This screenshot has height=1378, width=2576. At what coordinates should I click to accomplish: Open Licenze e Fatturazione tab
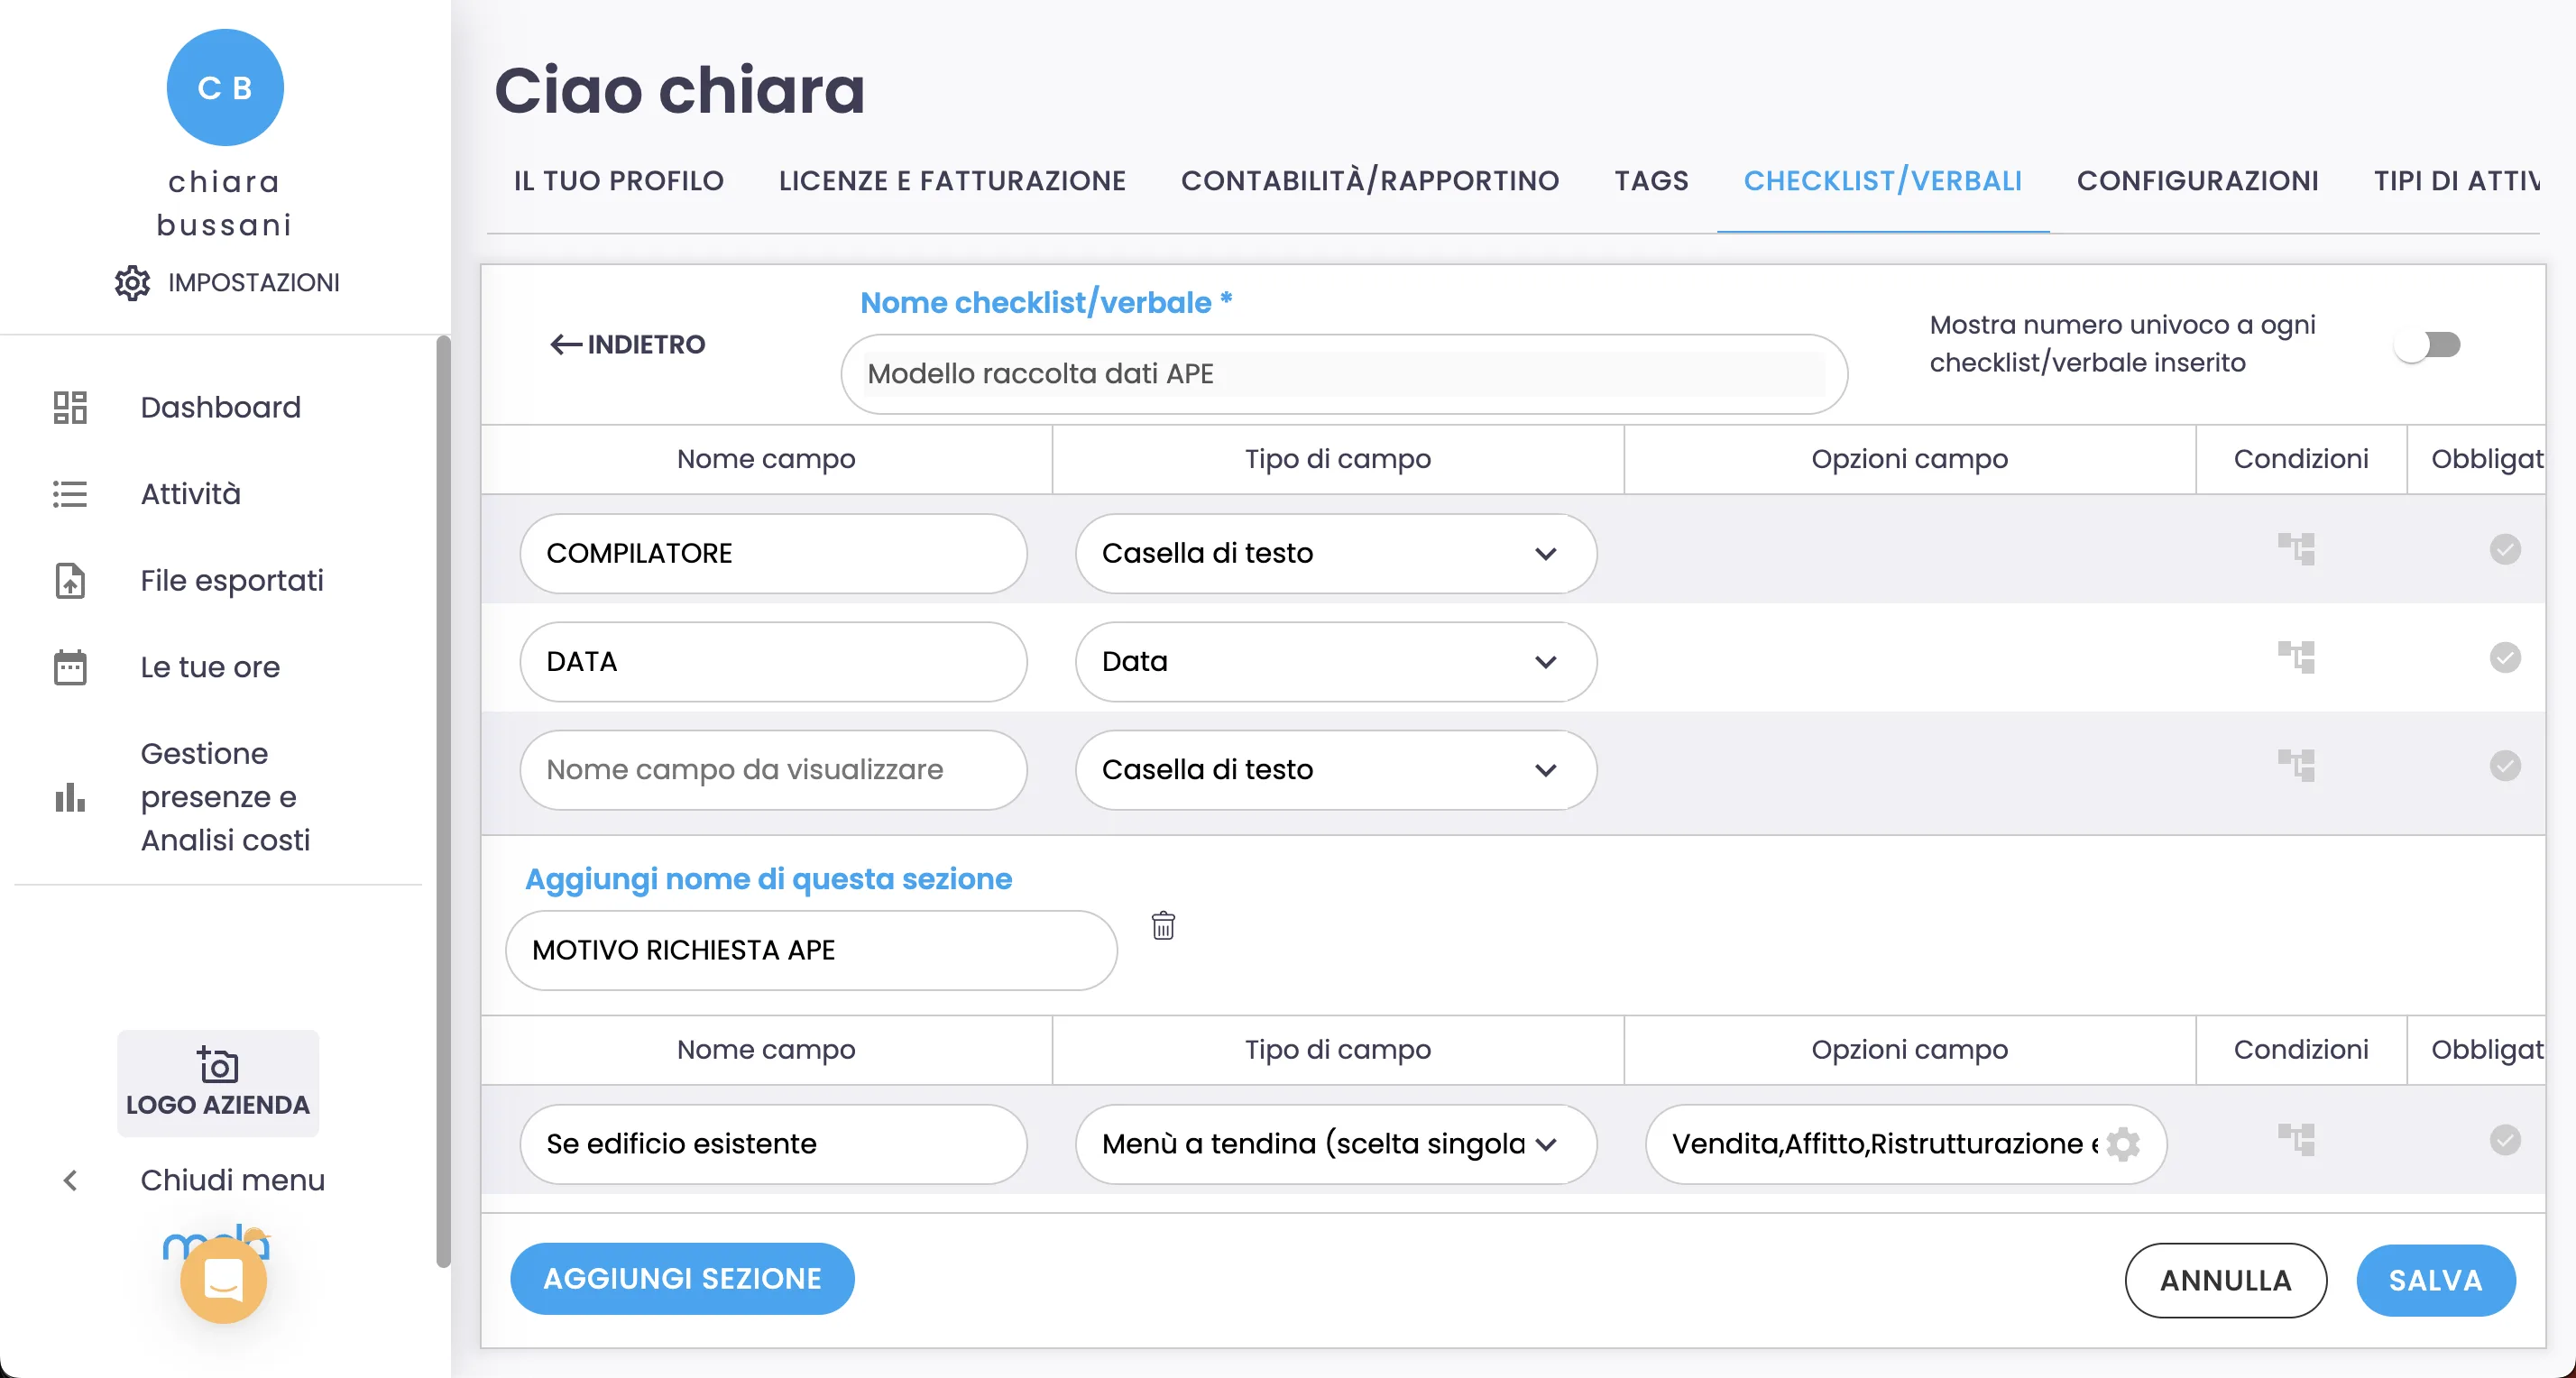(x=952, y=181)
